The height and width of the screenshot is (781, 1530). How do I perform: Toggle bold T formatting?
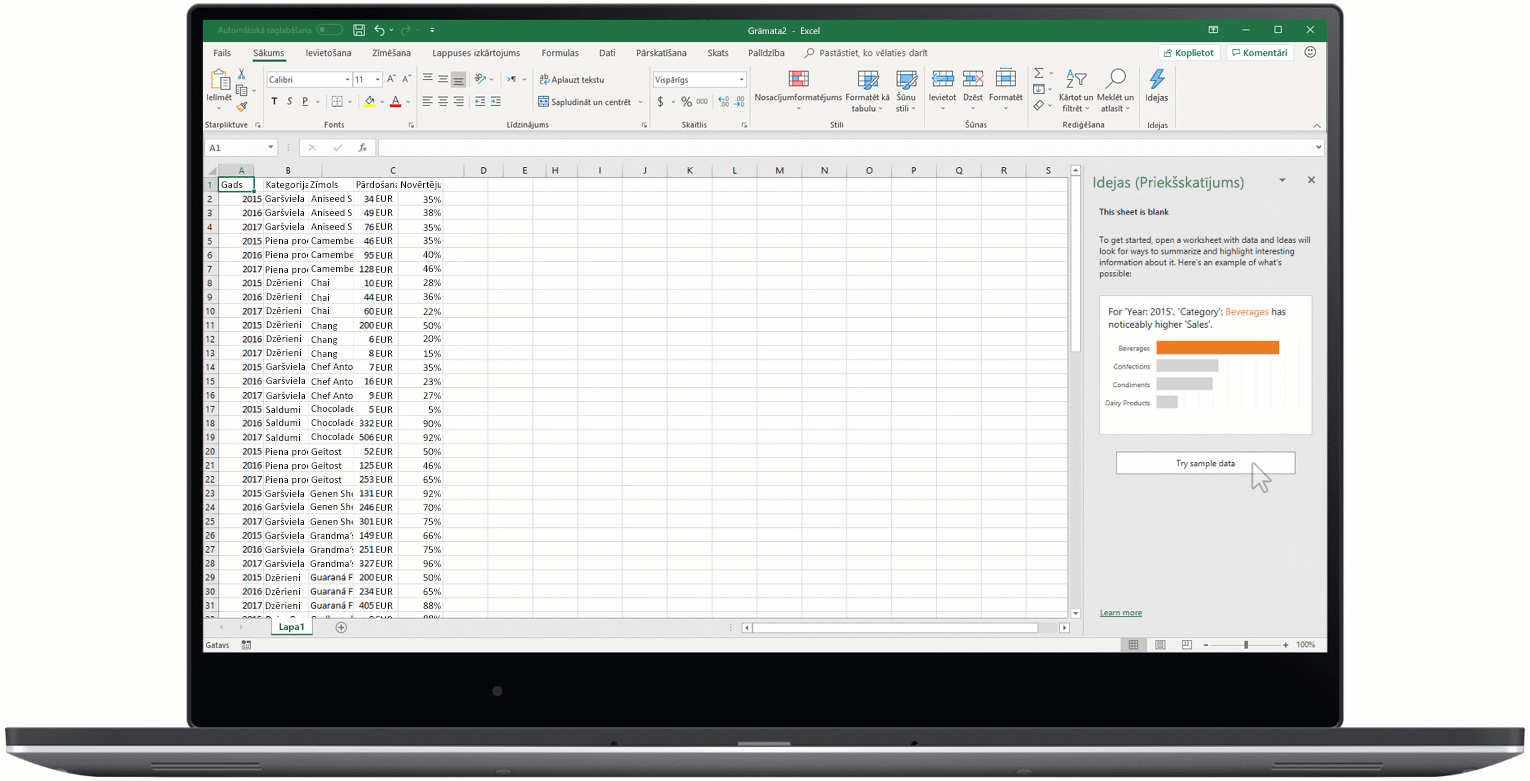(x=275, y=101)
